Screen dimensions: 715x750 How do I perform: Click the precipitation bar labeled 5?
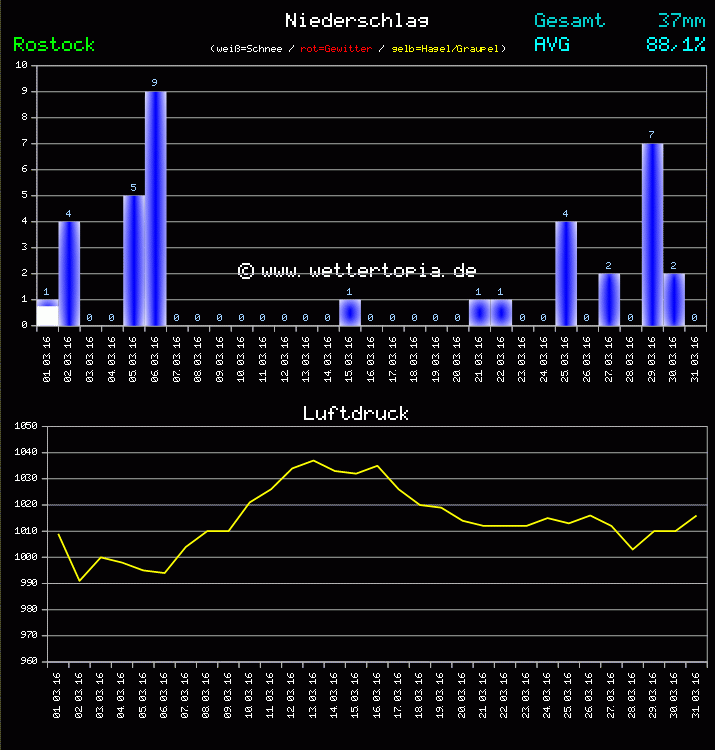point(133,260)
